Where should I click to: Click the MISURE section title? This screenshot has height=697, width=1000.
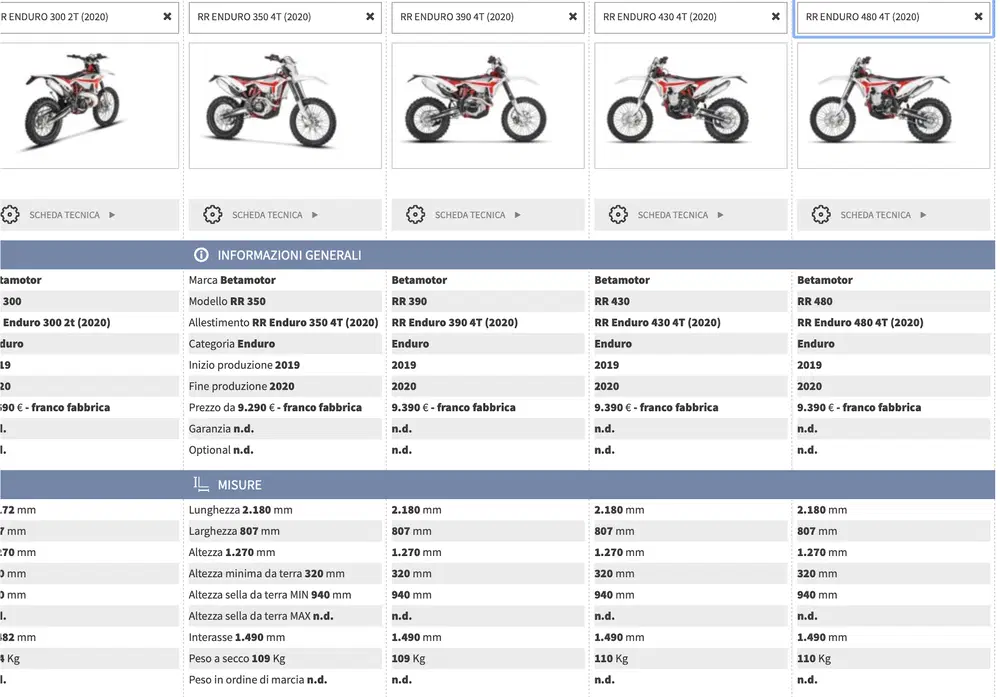(x=240, y=485)
